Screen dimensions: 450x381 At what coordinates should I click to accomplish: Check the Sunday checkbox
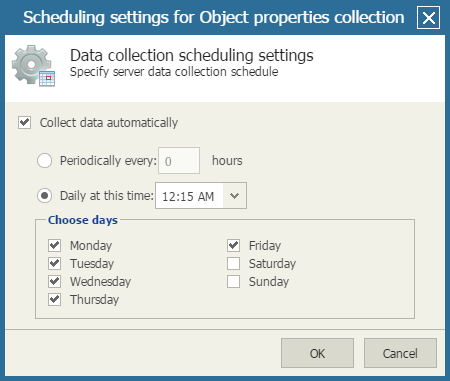tap(233, 281)
